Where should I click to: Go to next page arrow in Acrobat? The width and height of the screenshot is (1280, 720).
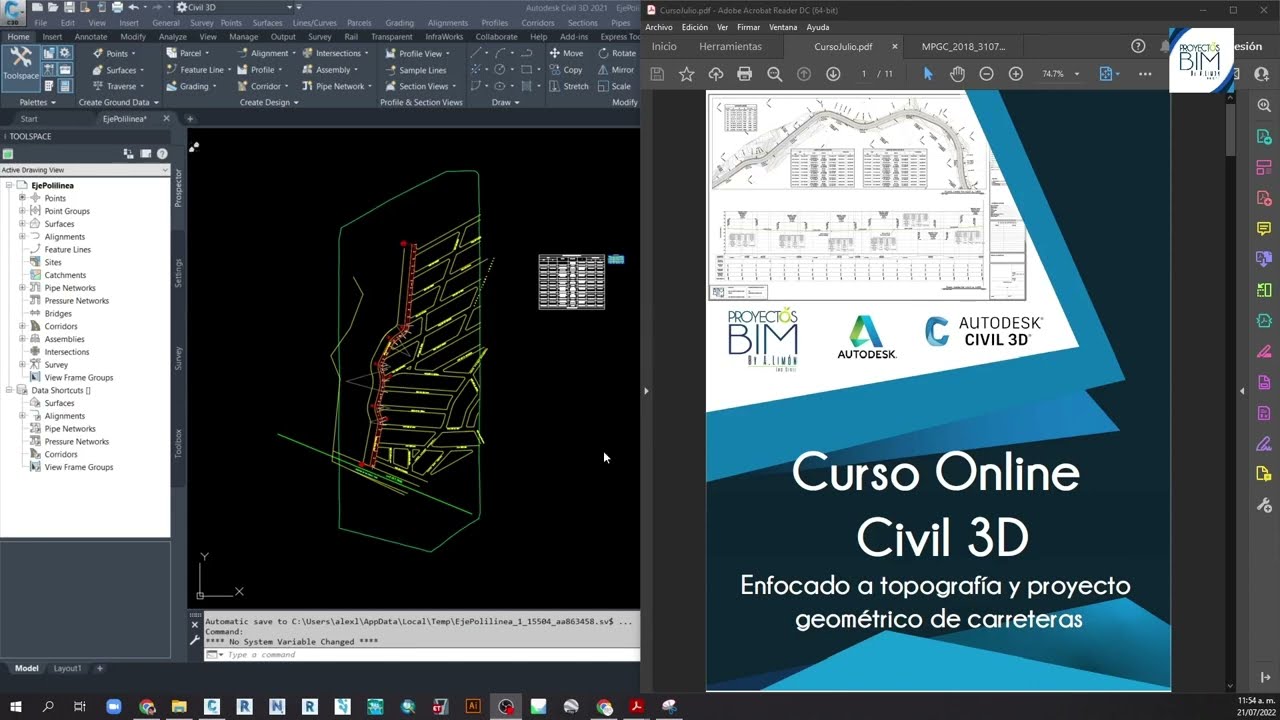coord(833,74)
